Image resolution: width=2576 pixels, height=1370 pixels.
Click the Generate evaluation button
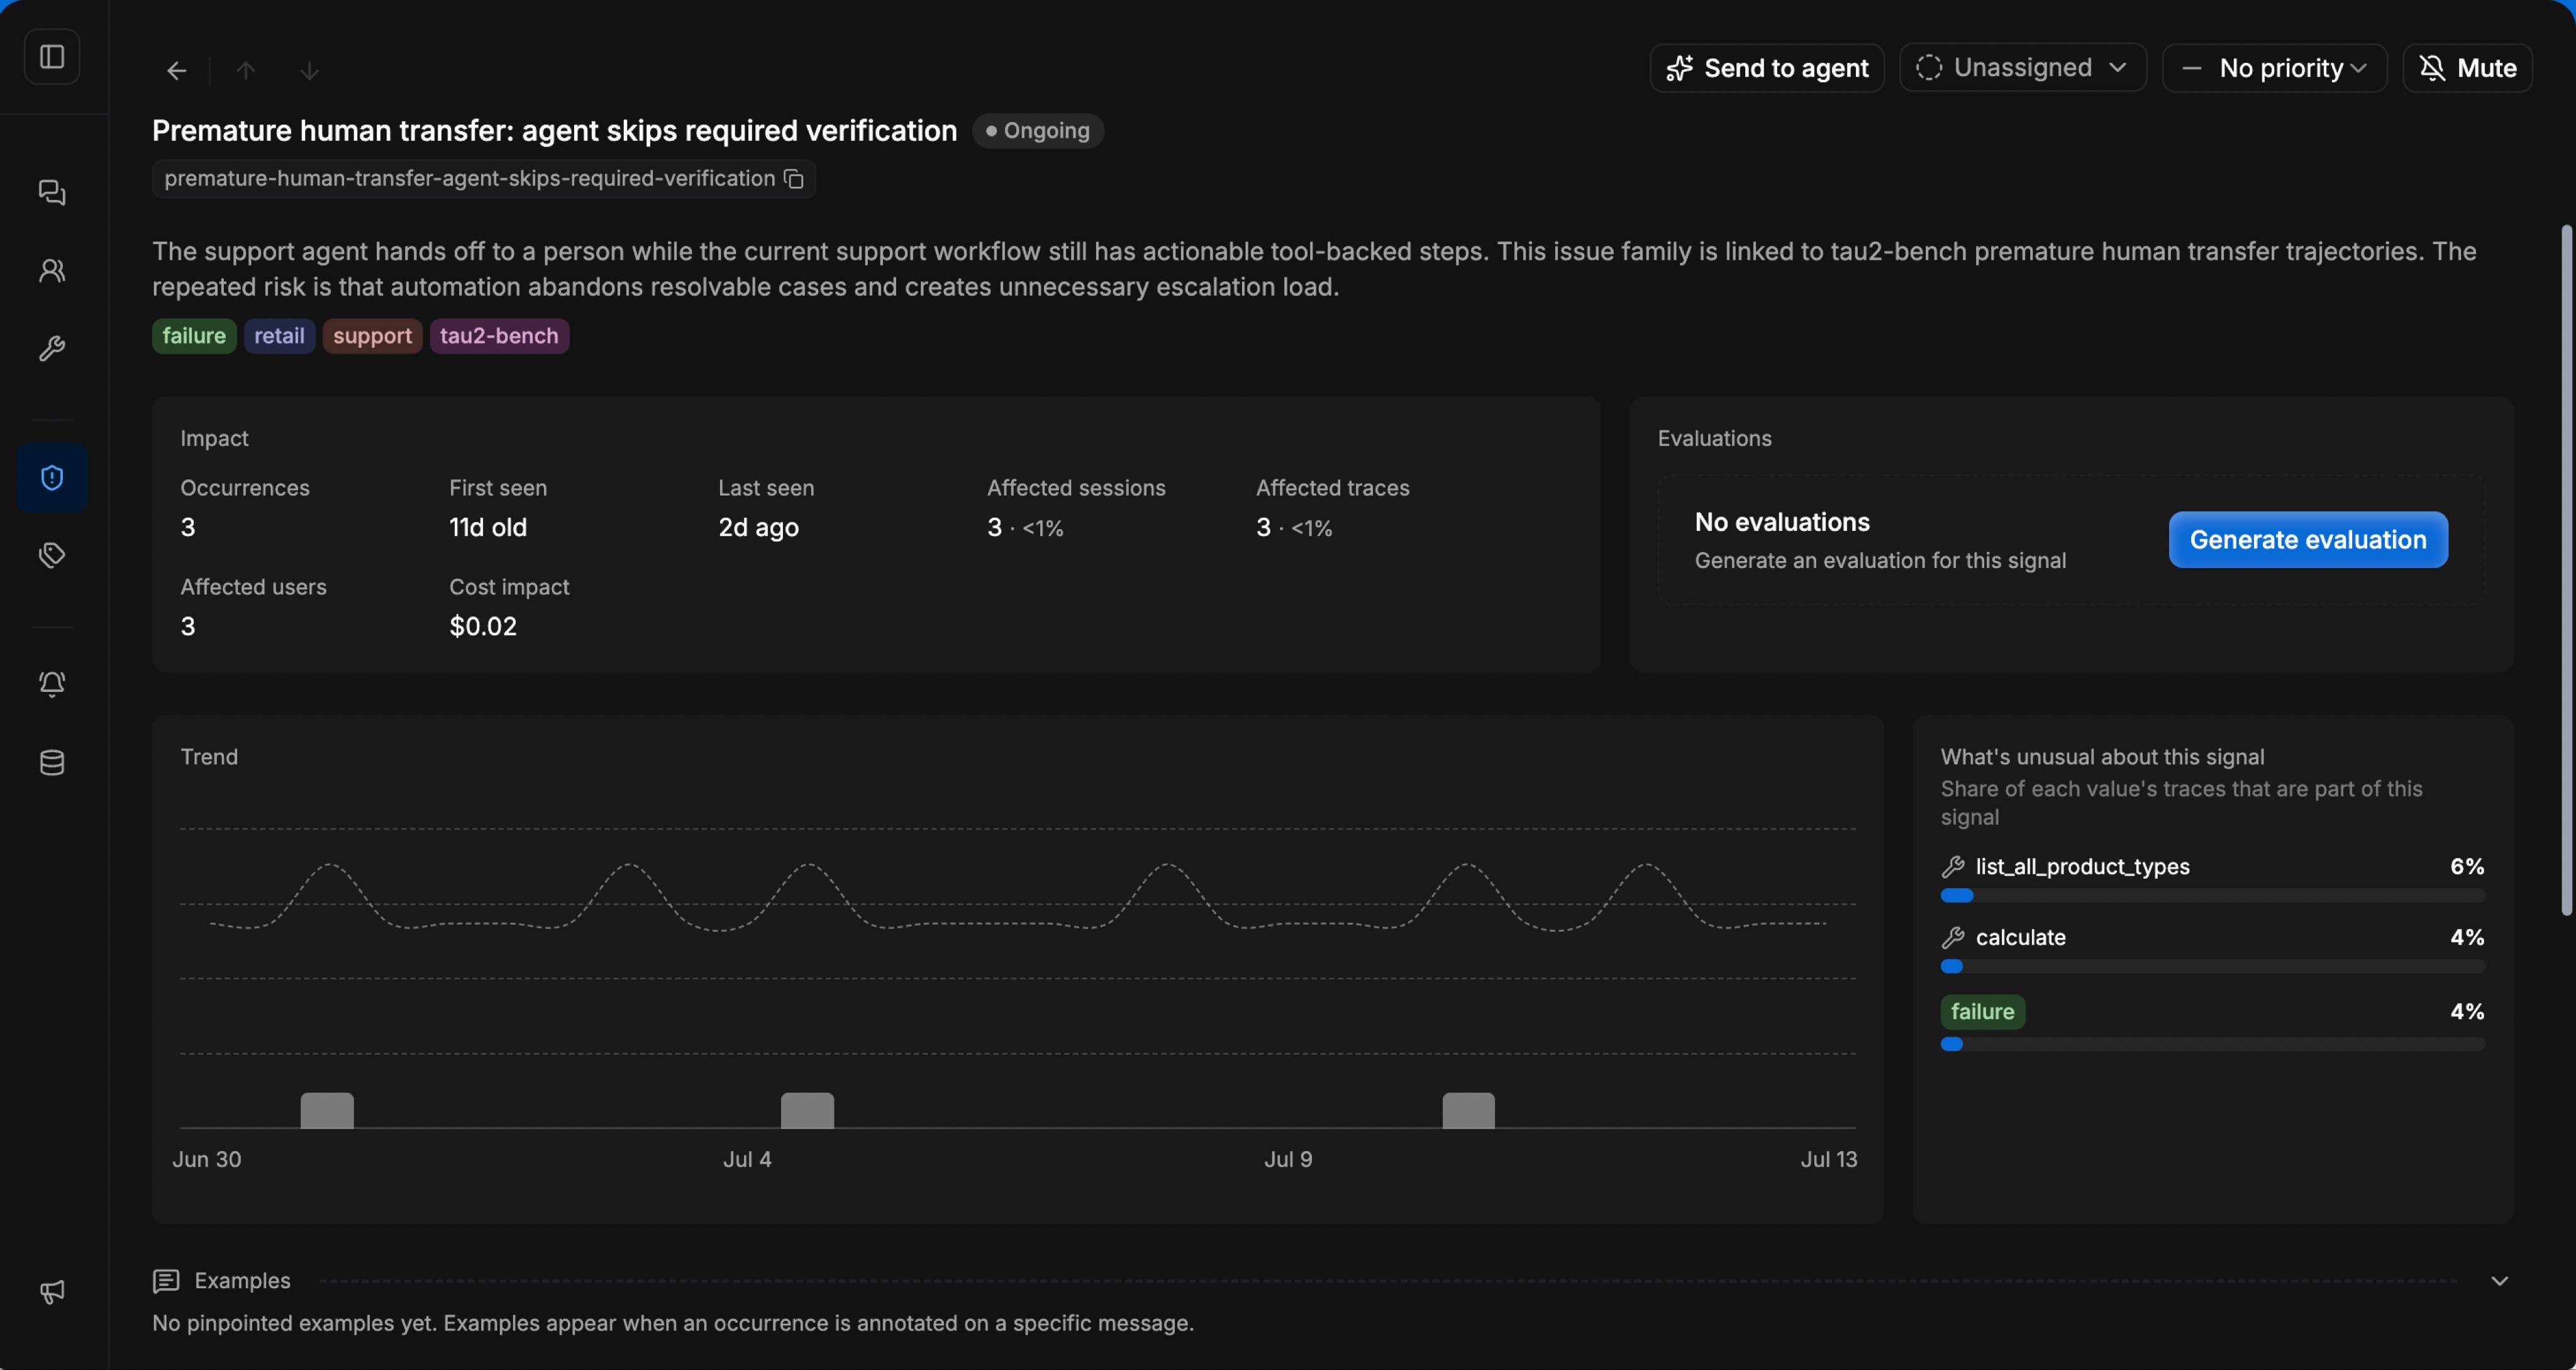click(x=2308, y=540)
